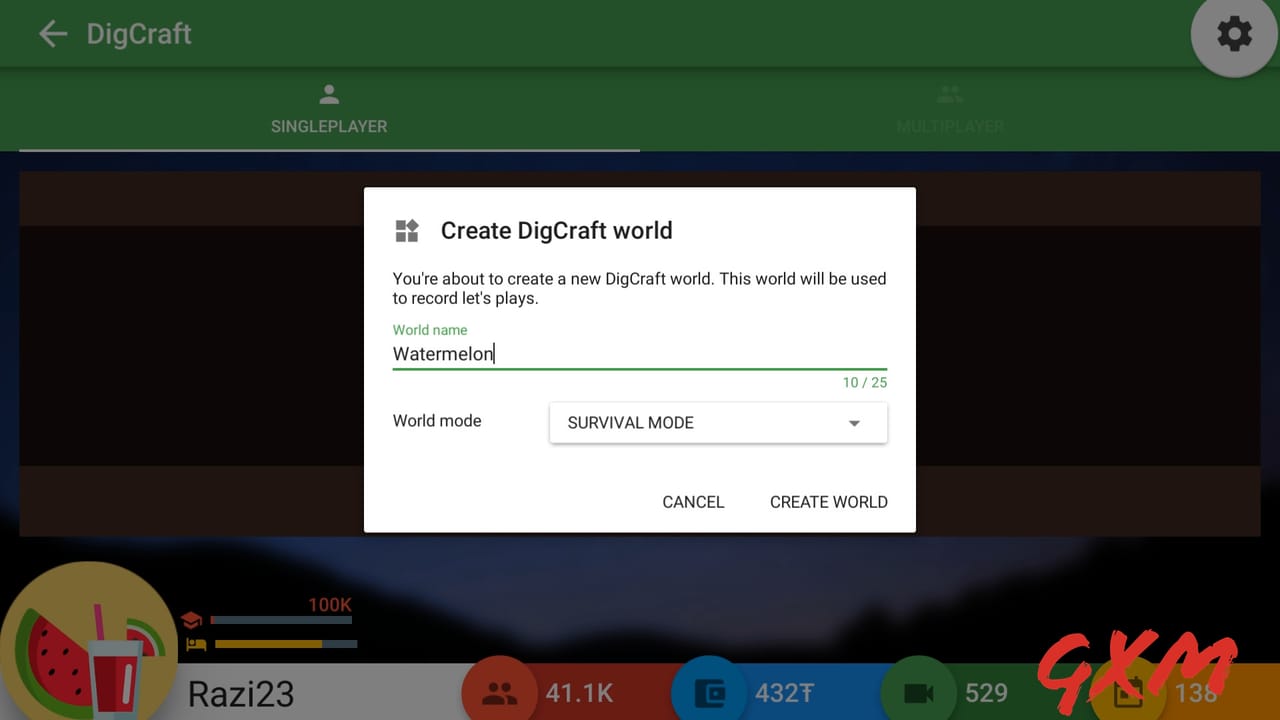Screen dimensions: 1280x720
Task: Click the back arrow beside DigCraft
Action: pos(52,34)
